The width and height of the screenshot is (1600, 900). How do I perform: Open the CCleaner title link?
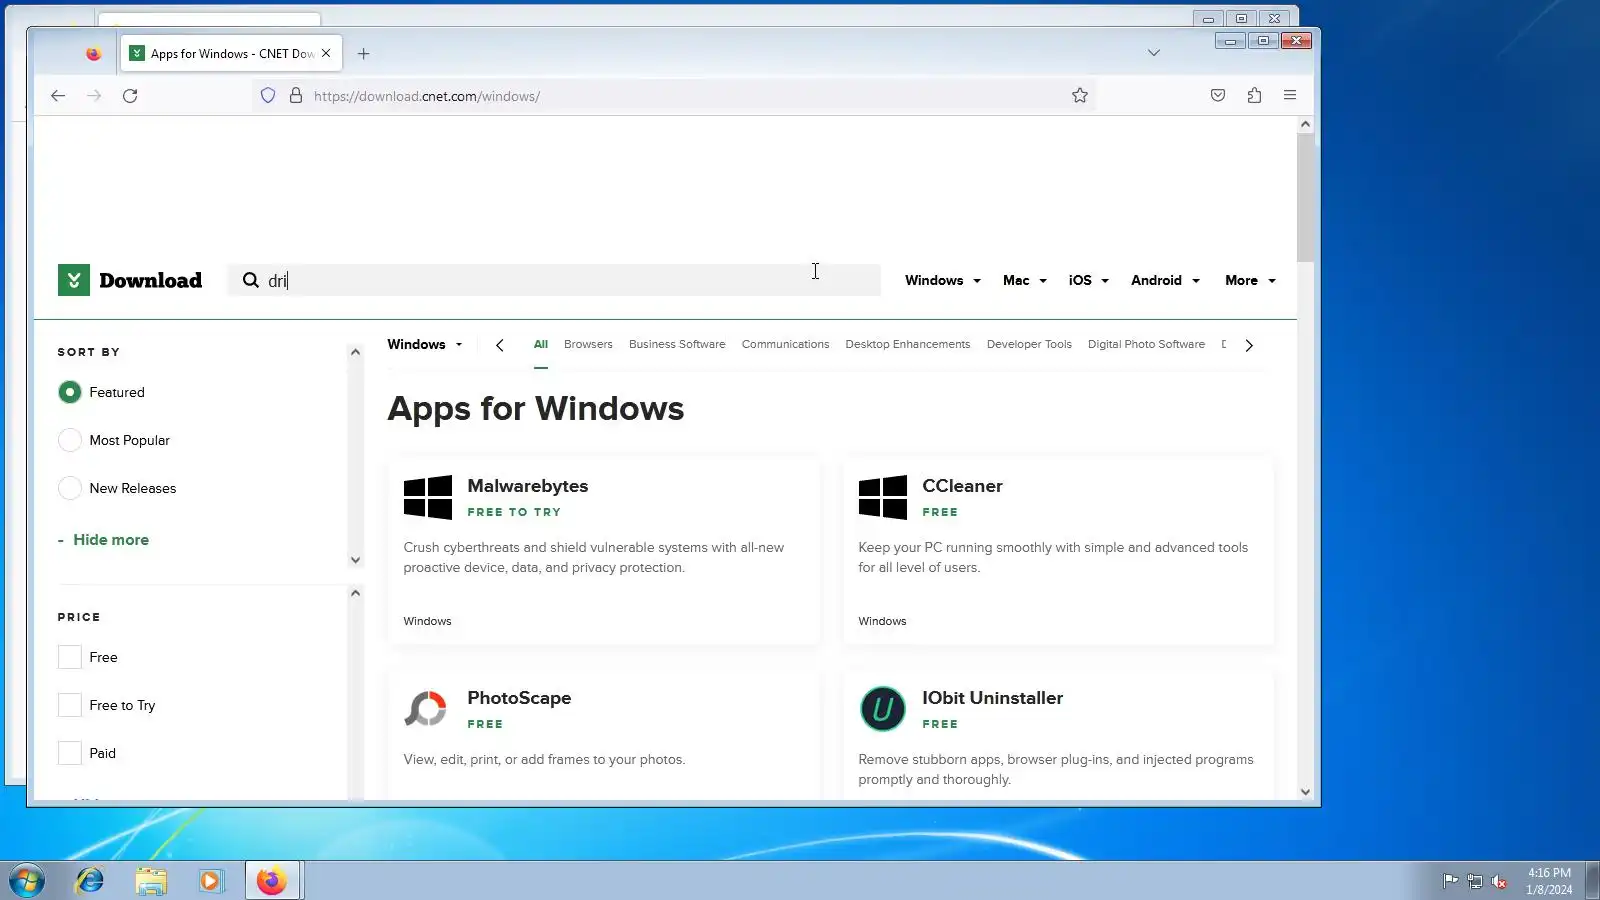(x=962, y=486)
